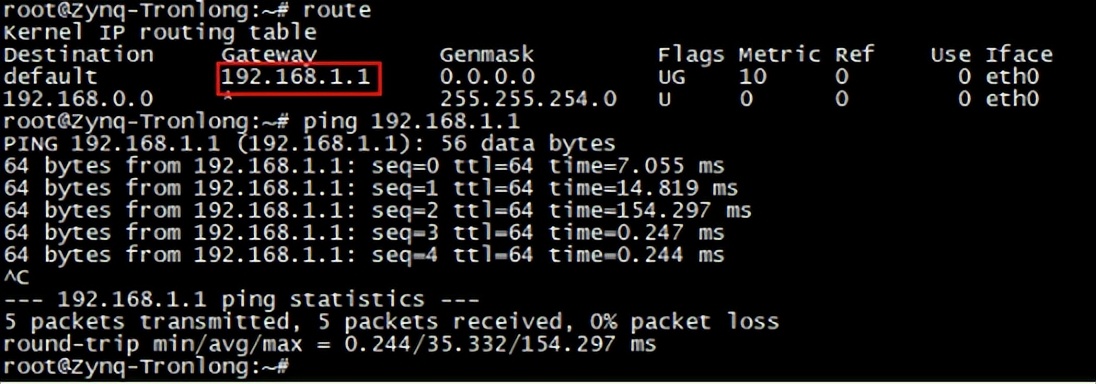This screenshot has height=384, width=1096.
Task: Select the seq=4 ping reply line
Action: 364,255
